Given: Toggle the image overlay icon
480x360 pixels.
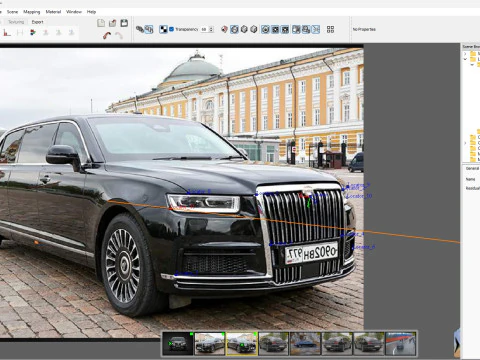Looking at the screenshot, I should pyautogui.click(x=296, y=29).
